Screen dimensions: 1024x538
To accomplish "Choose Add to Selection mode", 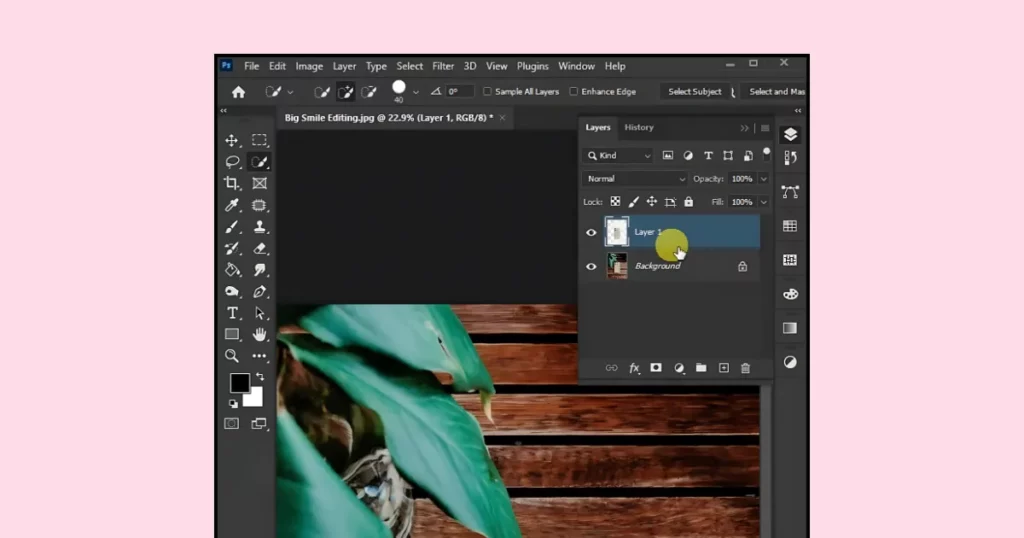I will click(x=345, y=92).
